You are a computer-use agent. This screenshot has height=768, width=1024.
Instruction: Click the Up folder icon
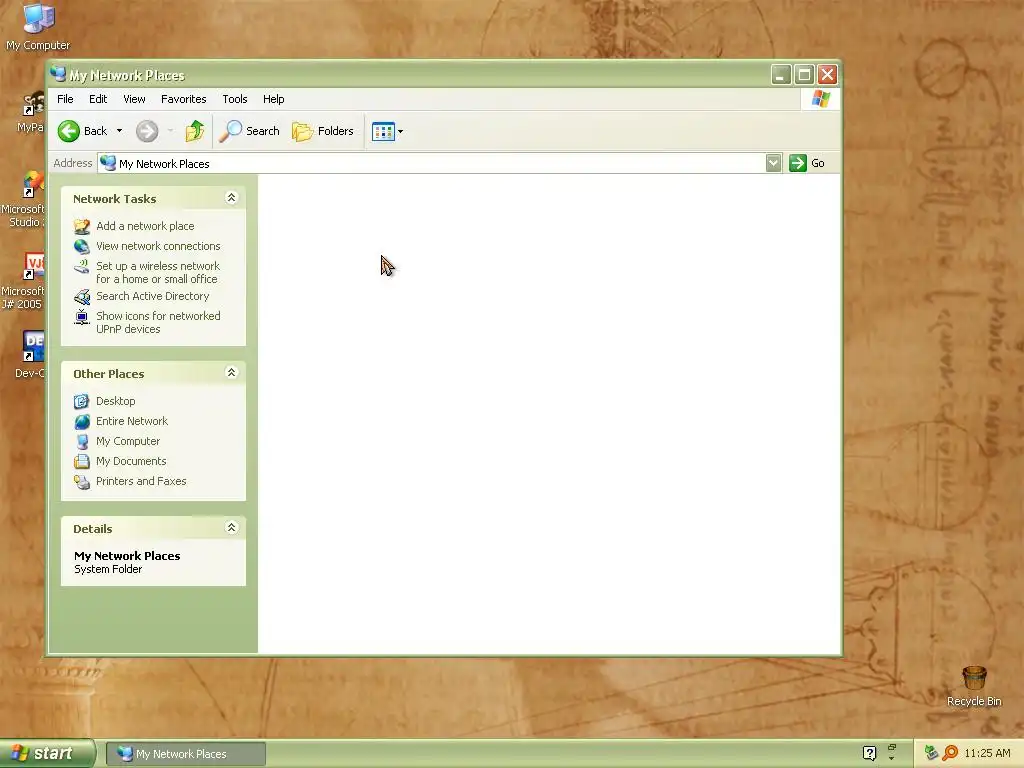(195, 131)
